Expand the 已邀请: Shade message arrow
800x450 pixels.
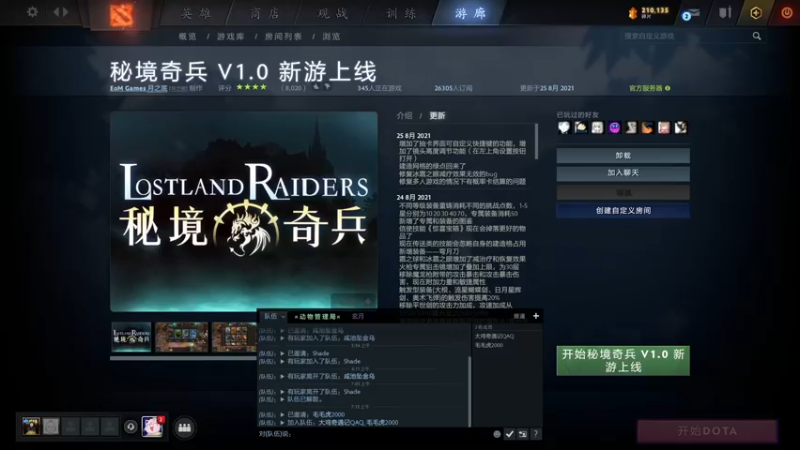(x=282, y=353)
